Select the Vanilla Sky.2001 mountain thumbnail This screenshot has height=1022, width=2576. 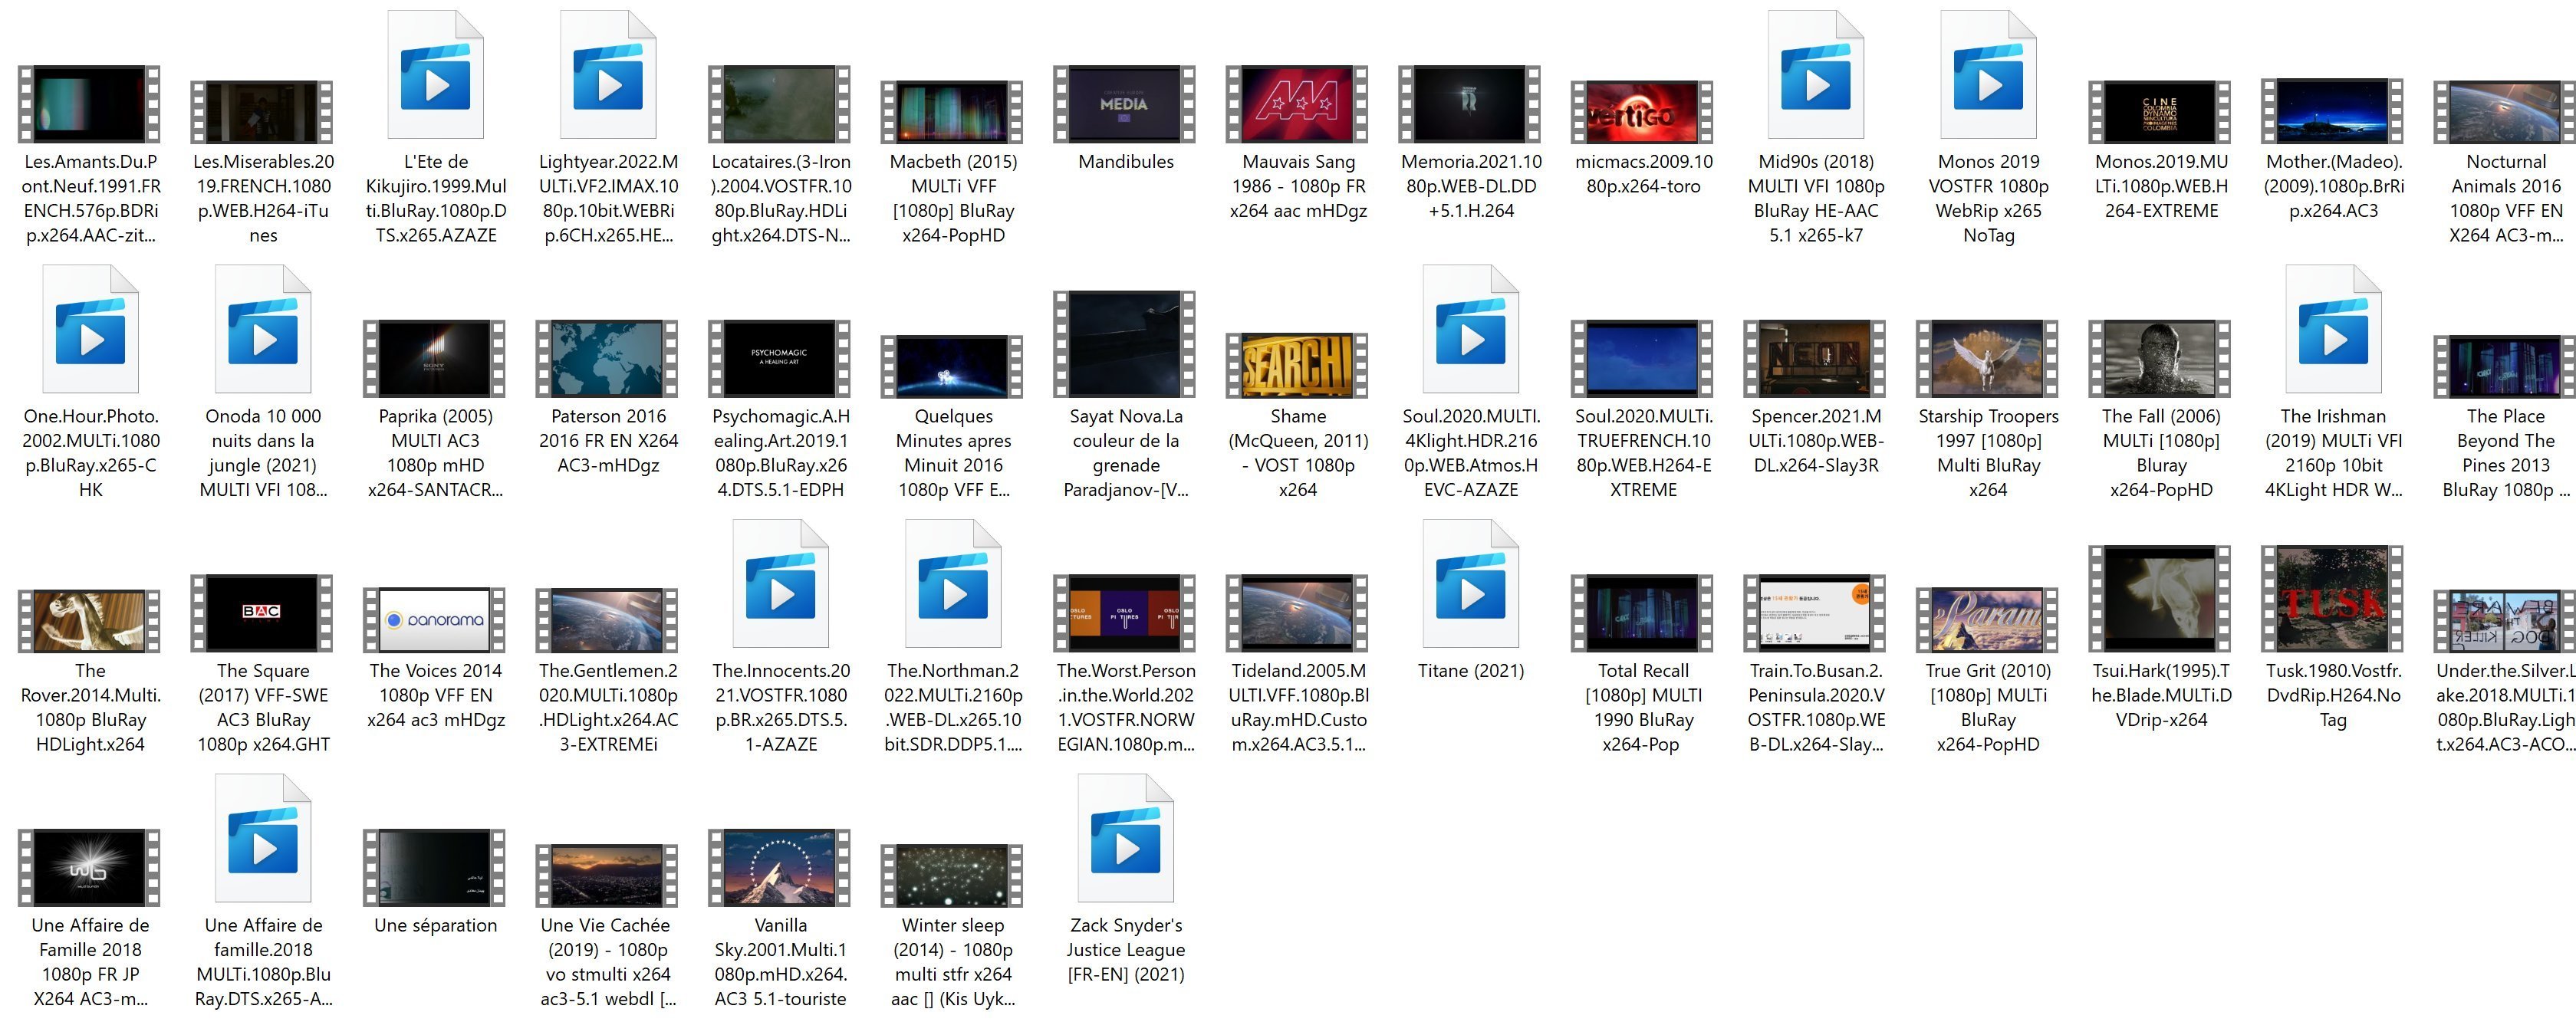click(779, 868)
